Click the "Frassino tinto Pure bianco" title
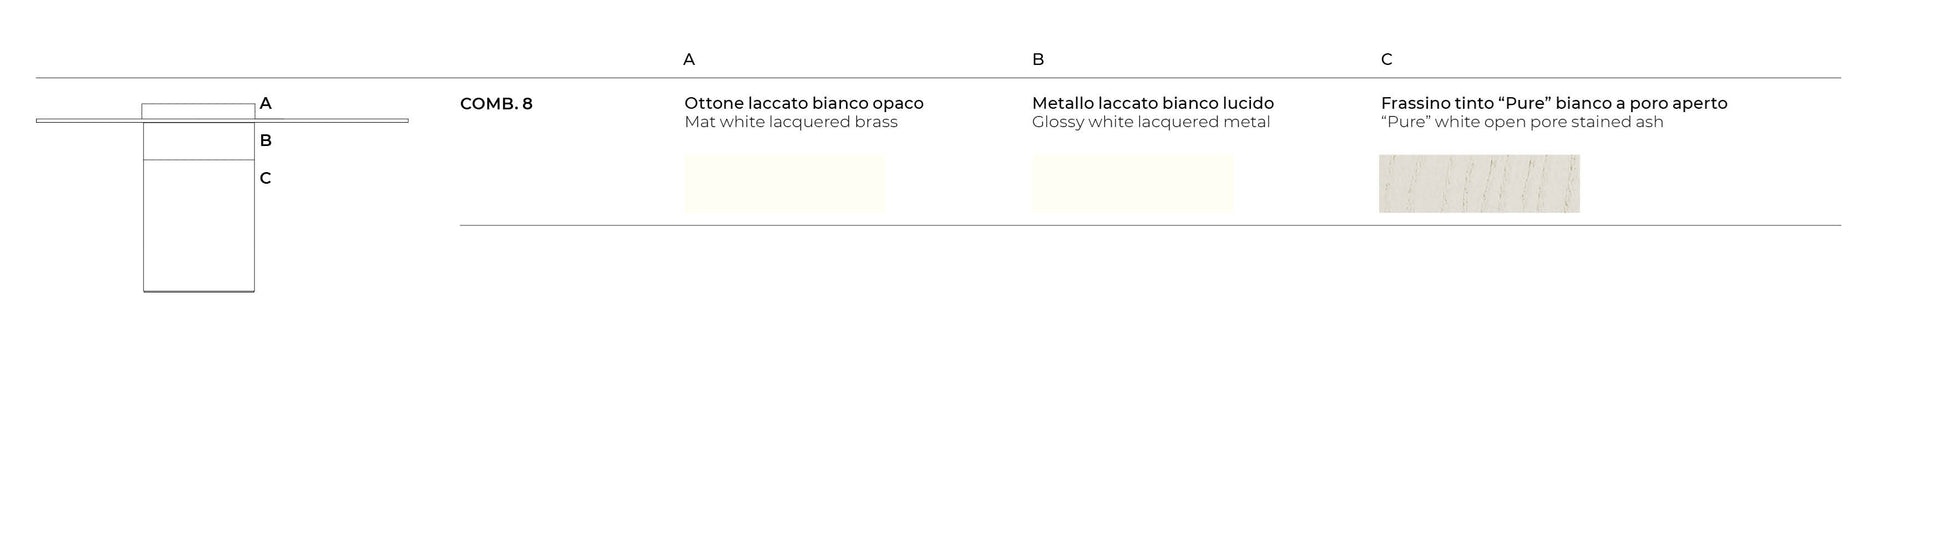The image size is (1946, 539). (x=1554, y=103)
